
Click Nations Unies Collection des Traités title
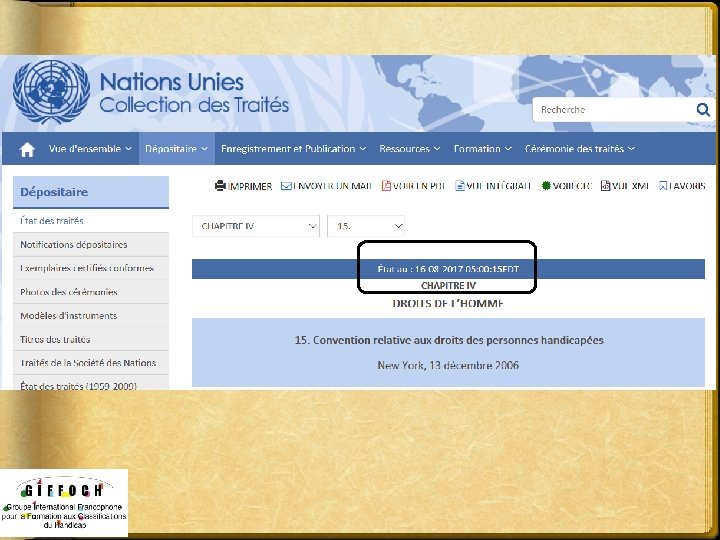[194, 93]
